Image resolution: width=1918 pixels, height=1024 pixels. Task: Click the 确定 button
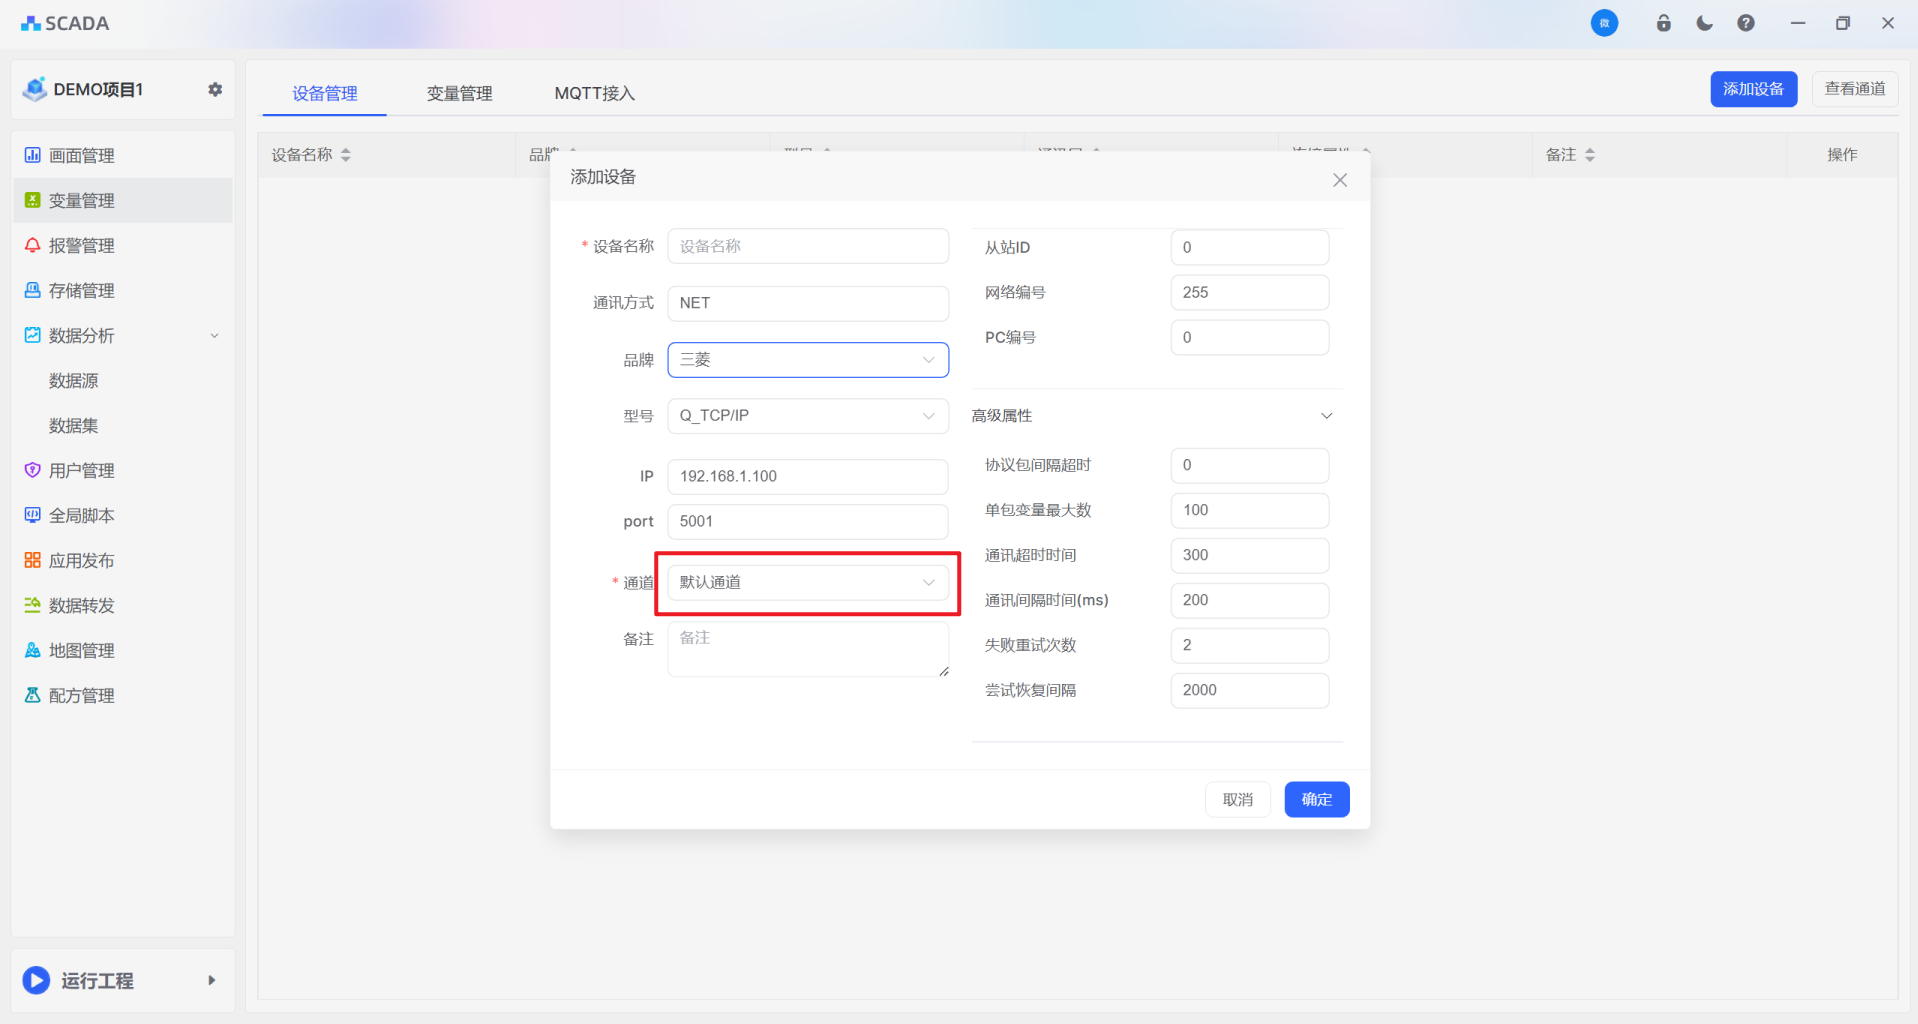(1316, 799)
